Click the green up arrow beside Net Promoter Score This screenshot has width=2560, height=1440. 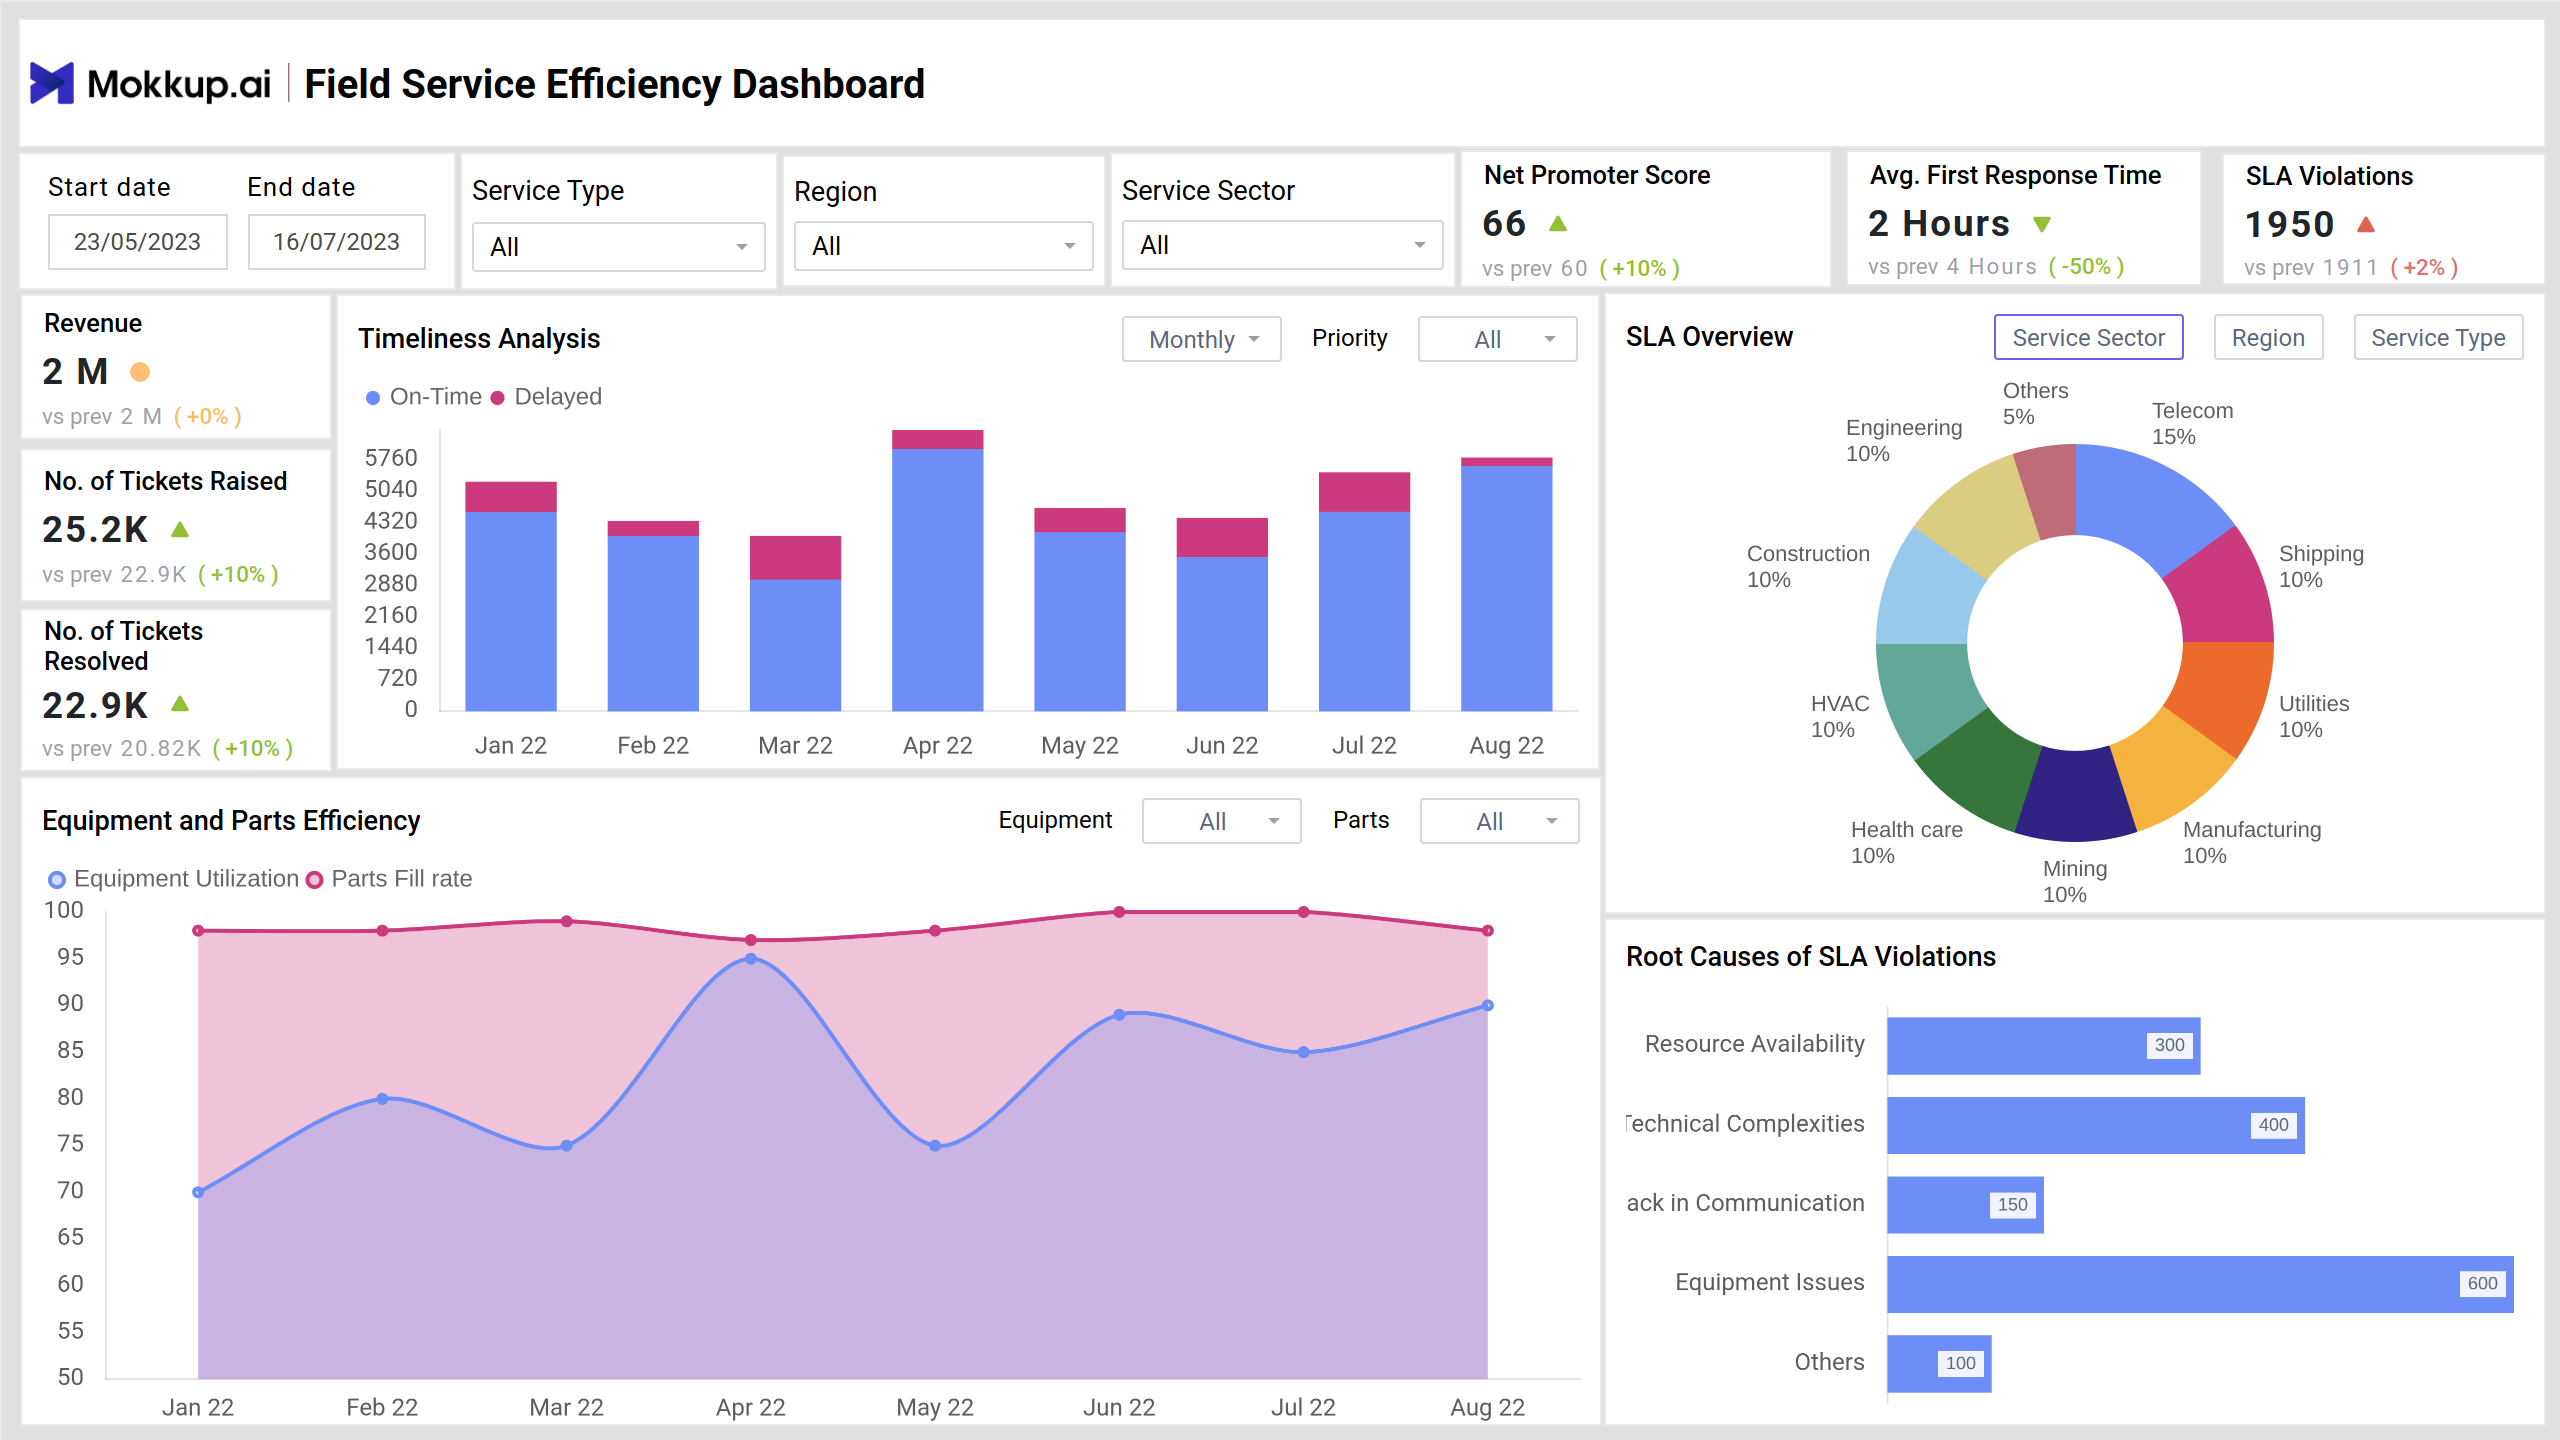click(1558, 223)
